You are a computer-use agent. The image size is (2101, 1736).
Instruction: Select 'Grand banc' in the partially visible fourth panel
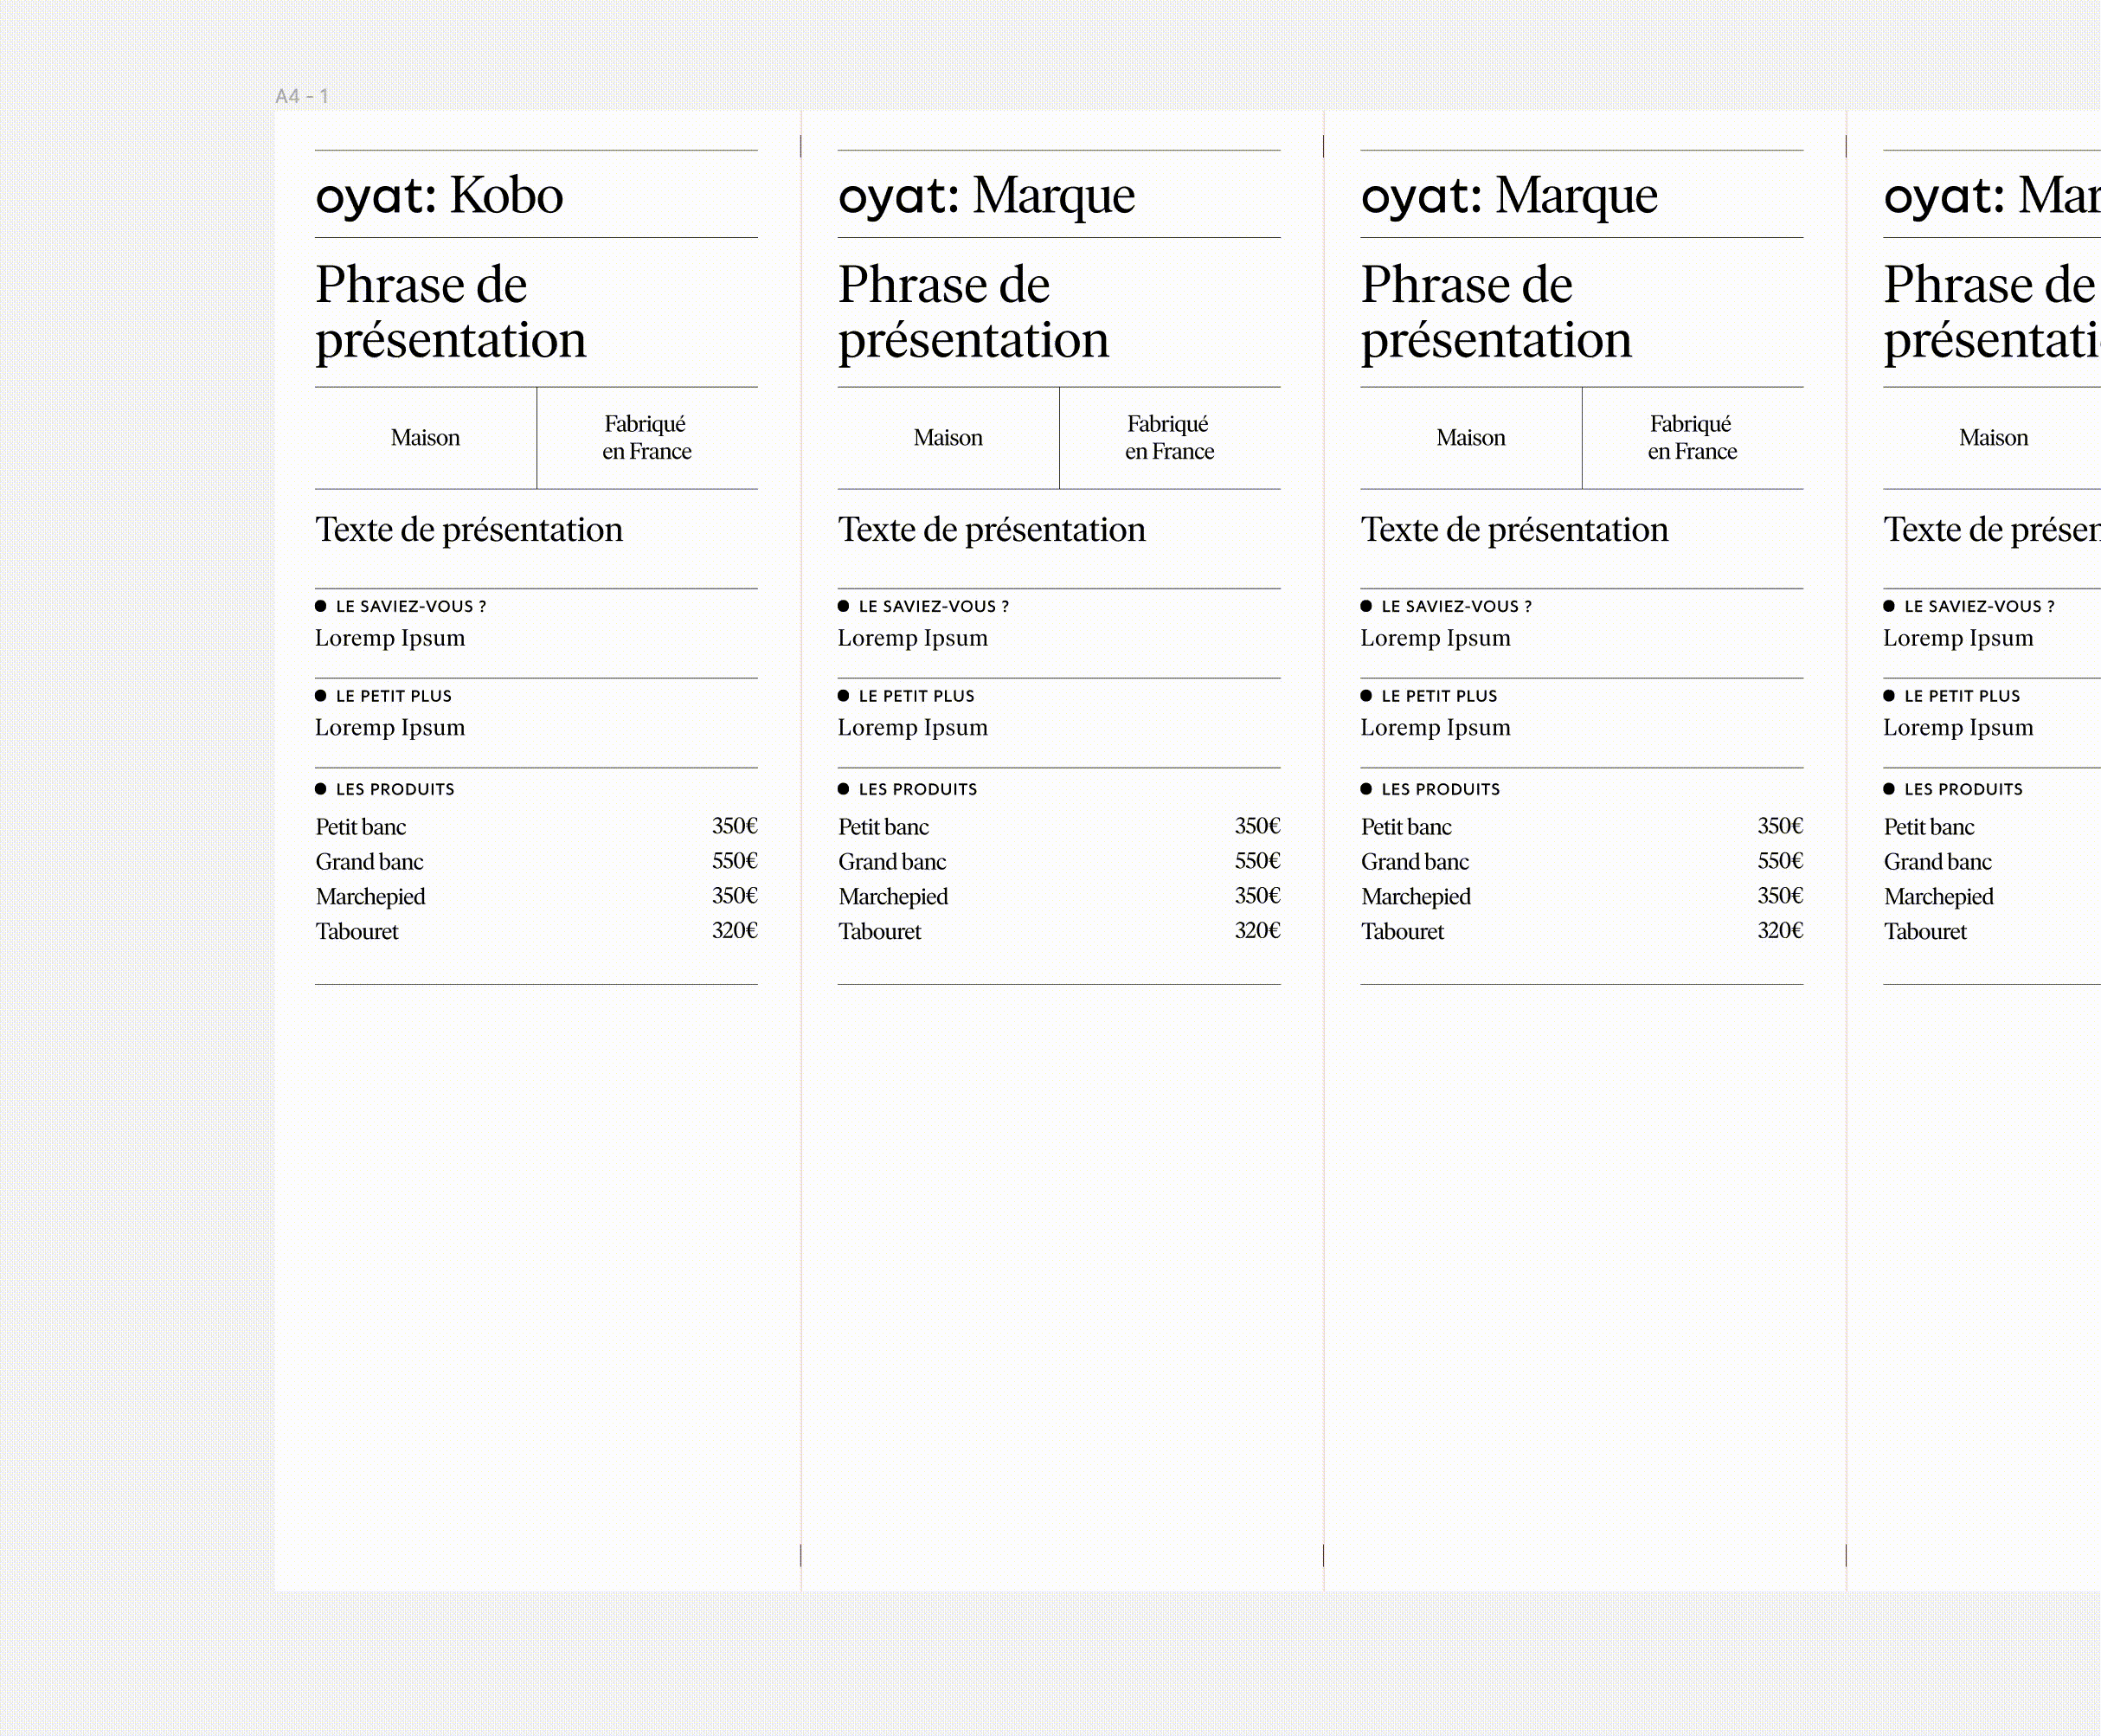(1937, 862)
